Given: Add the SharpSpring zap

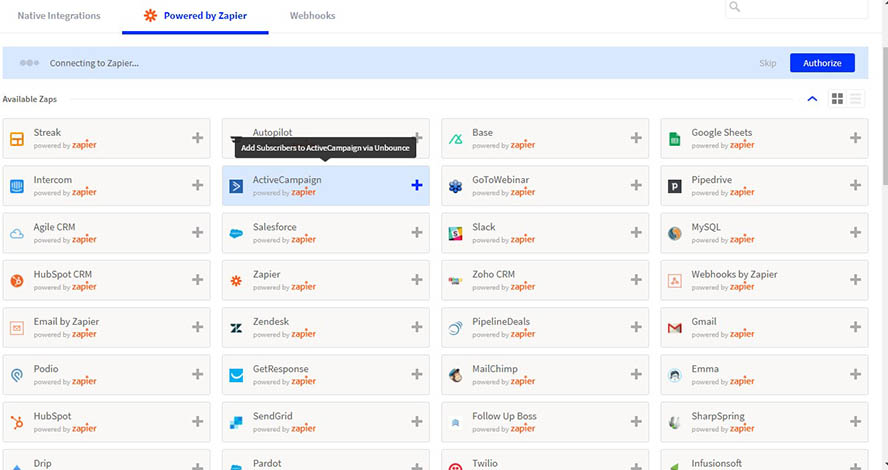Looking at the screenshot, I should tap(855, 421).
